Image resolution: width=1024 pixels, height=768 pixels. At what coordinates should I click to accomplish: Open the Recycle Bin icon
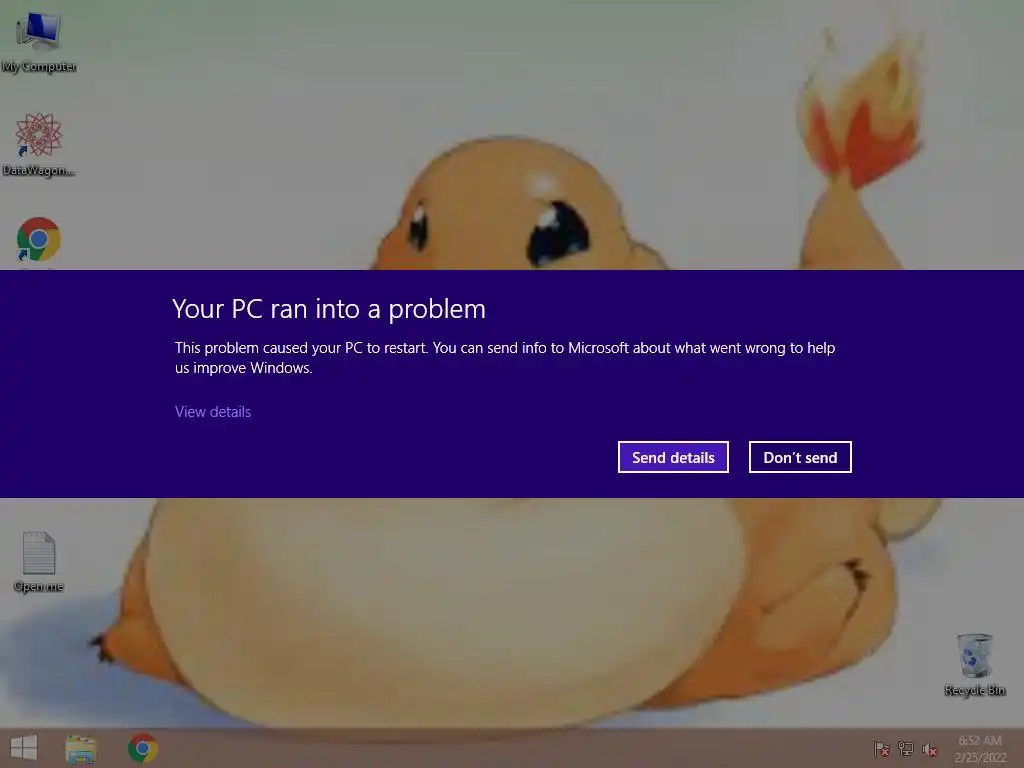[975, 664]
